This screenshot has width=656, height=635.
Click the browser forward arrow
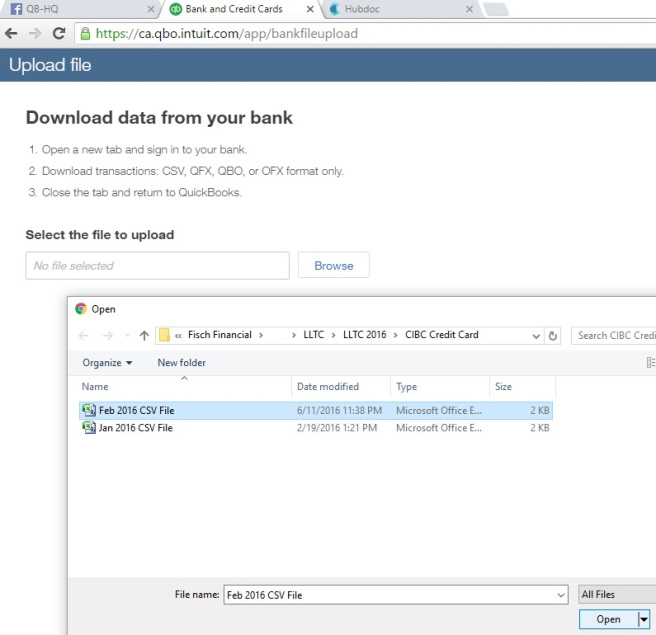[x=35, y=33]
